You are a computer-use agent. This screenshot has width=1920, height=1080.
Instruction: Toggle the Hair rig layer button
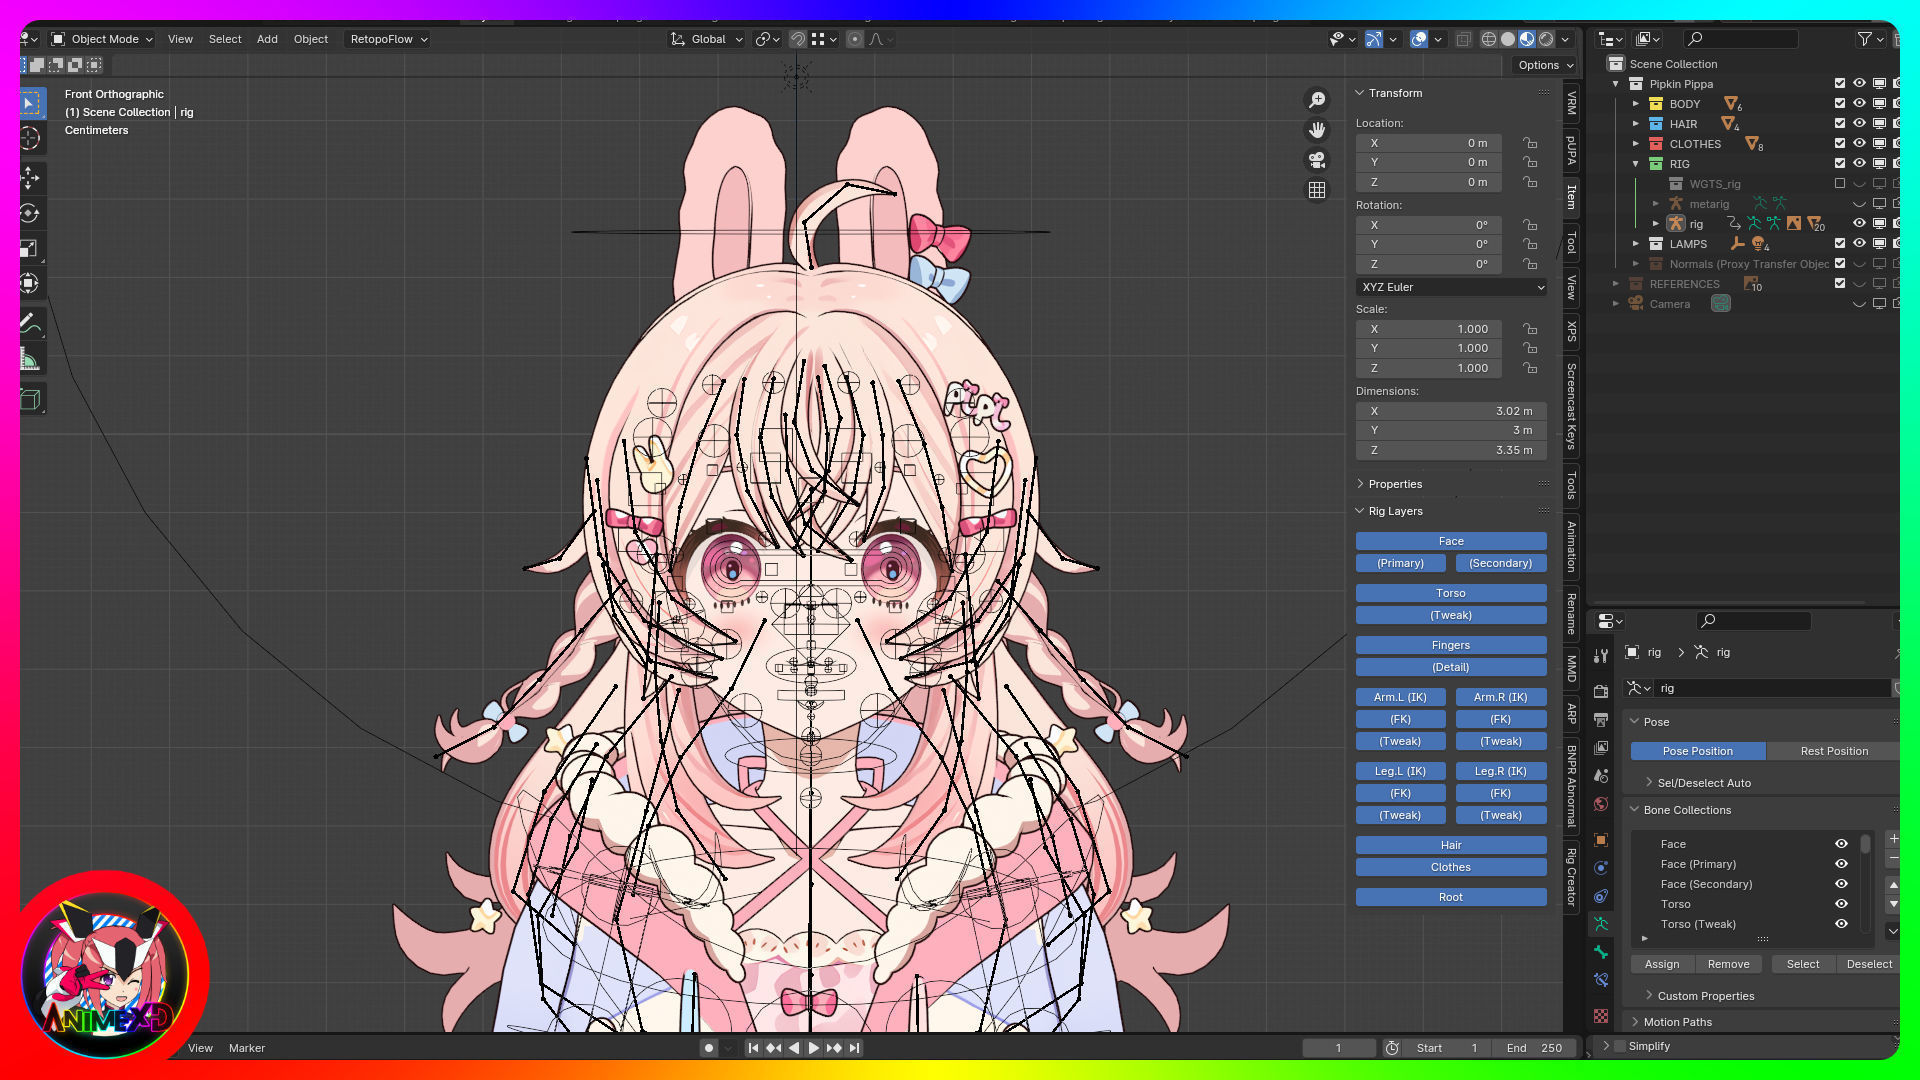coord(1451,845)
